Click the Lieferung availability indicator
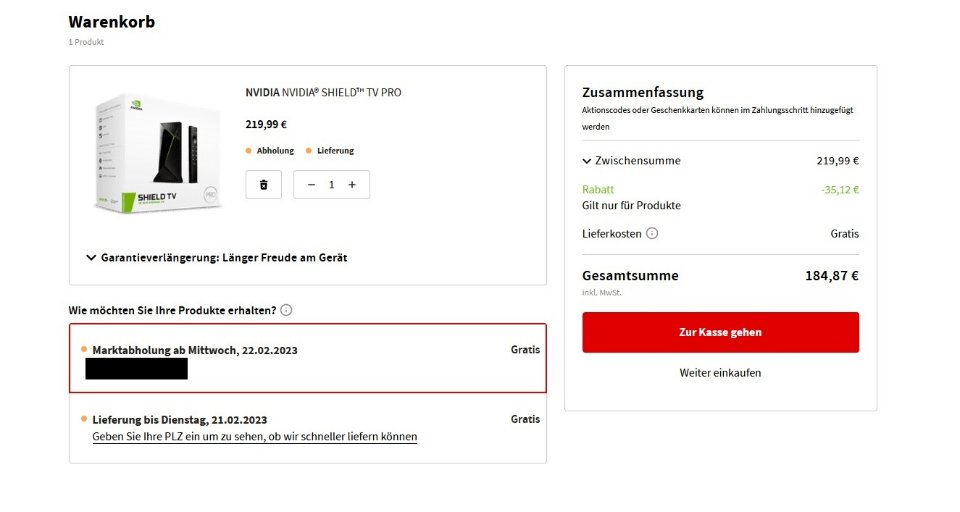The image size is (960, 512). coord(329,151)
